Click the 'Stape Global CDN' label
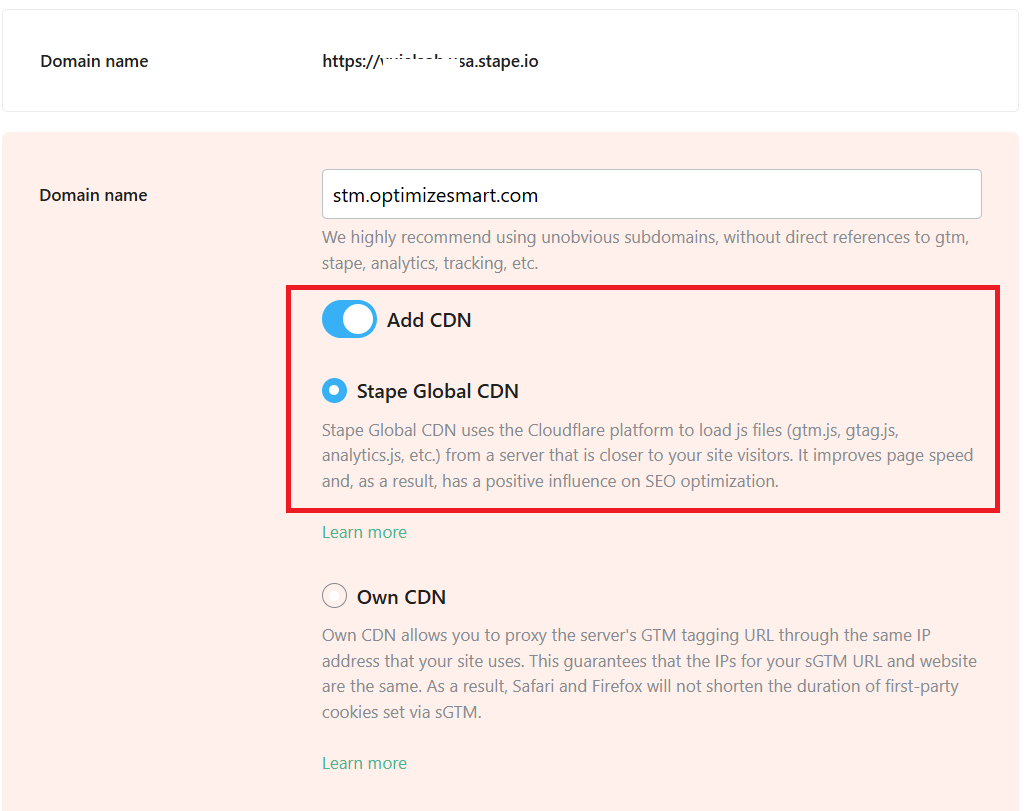The image size is (1030, 811). [x=437, y=391]
